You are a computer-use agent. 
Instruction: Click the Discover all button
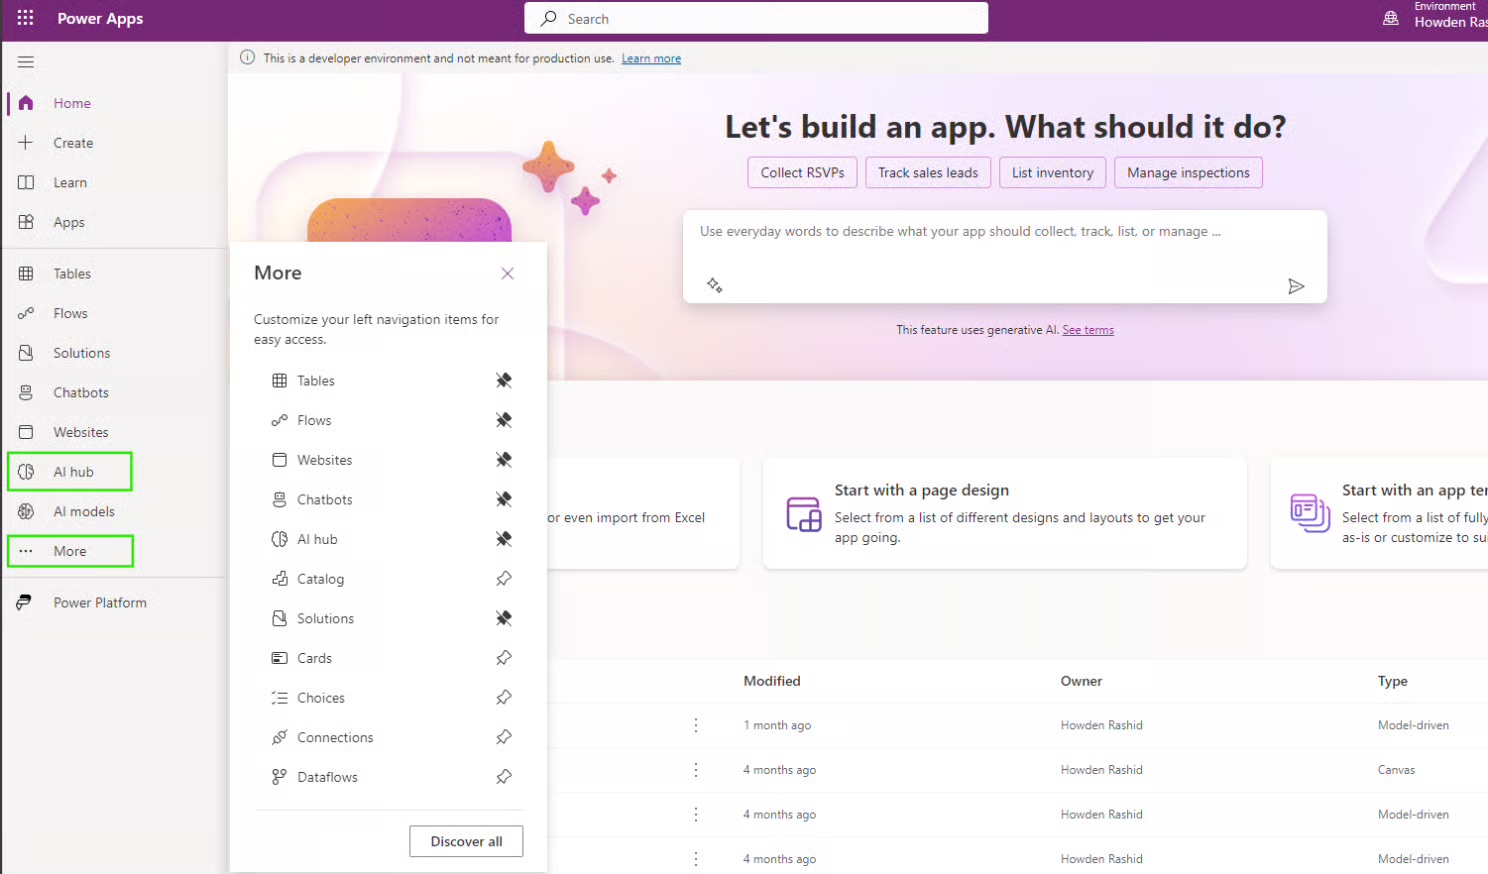[466, 841]
